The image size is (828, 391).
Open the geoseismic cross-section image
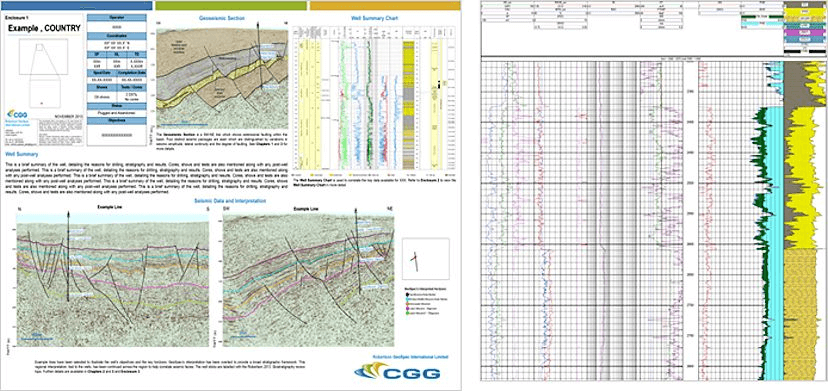[x=221, y=77]
